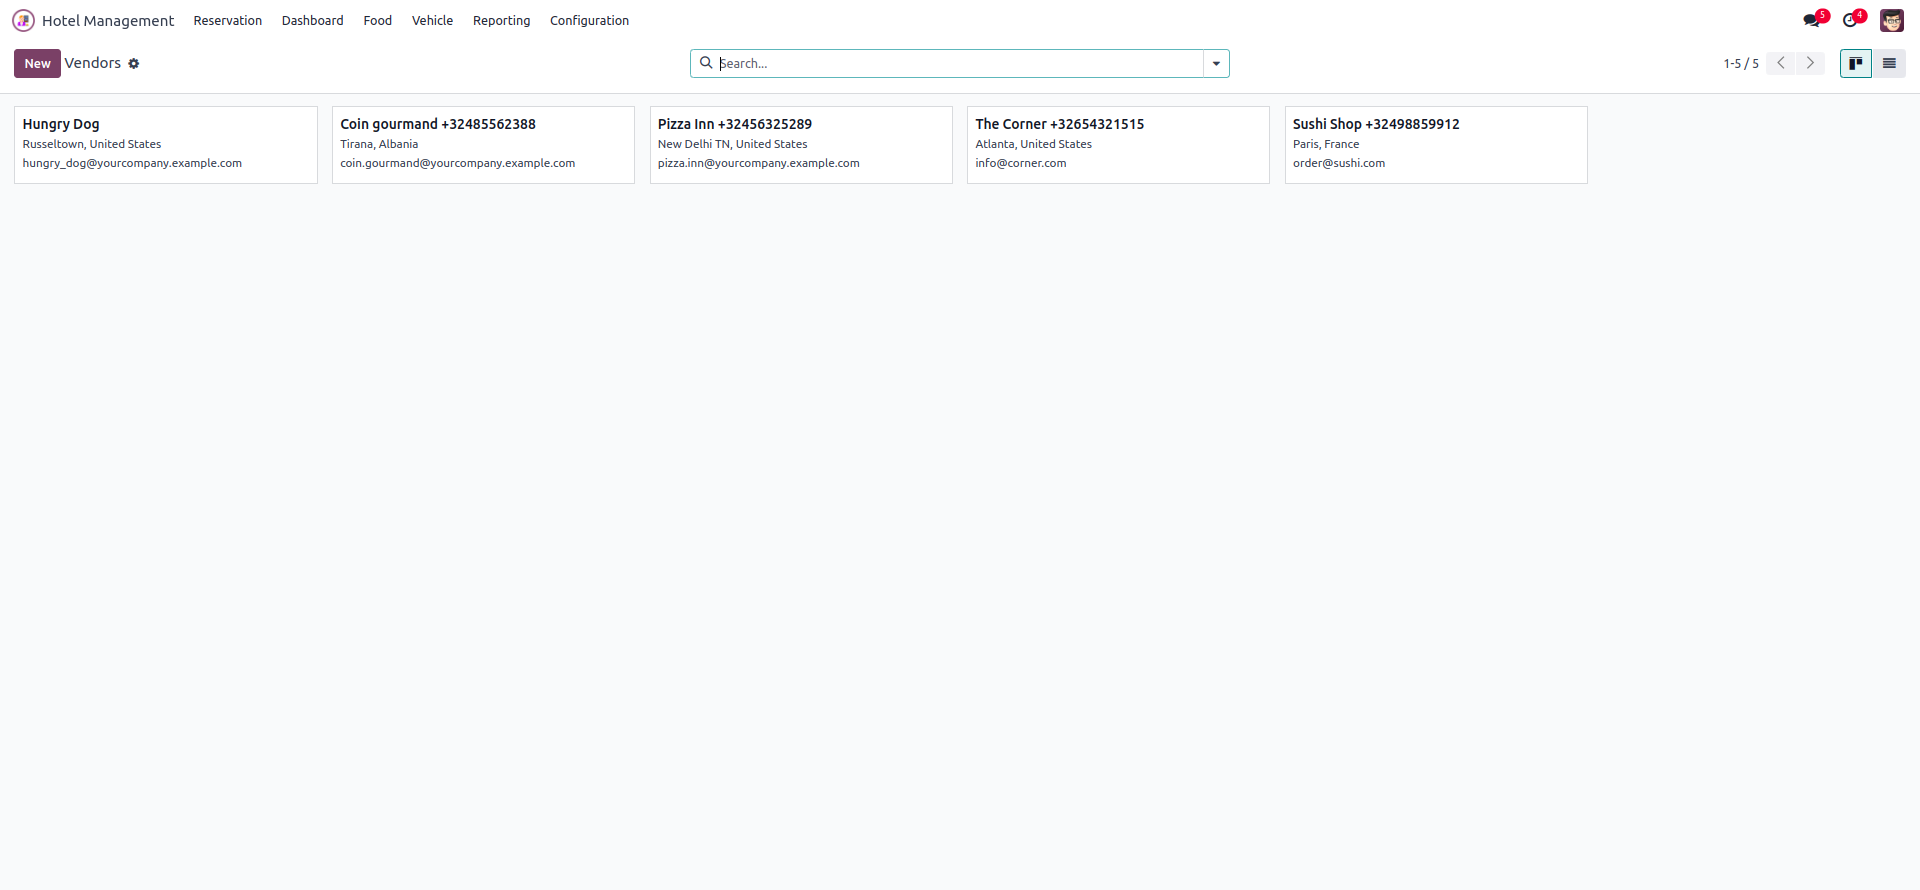1920x890 pixels.
Task: Click Paris, France address text
Action: (x=1326, y=144)
